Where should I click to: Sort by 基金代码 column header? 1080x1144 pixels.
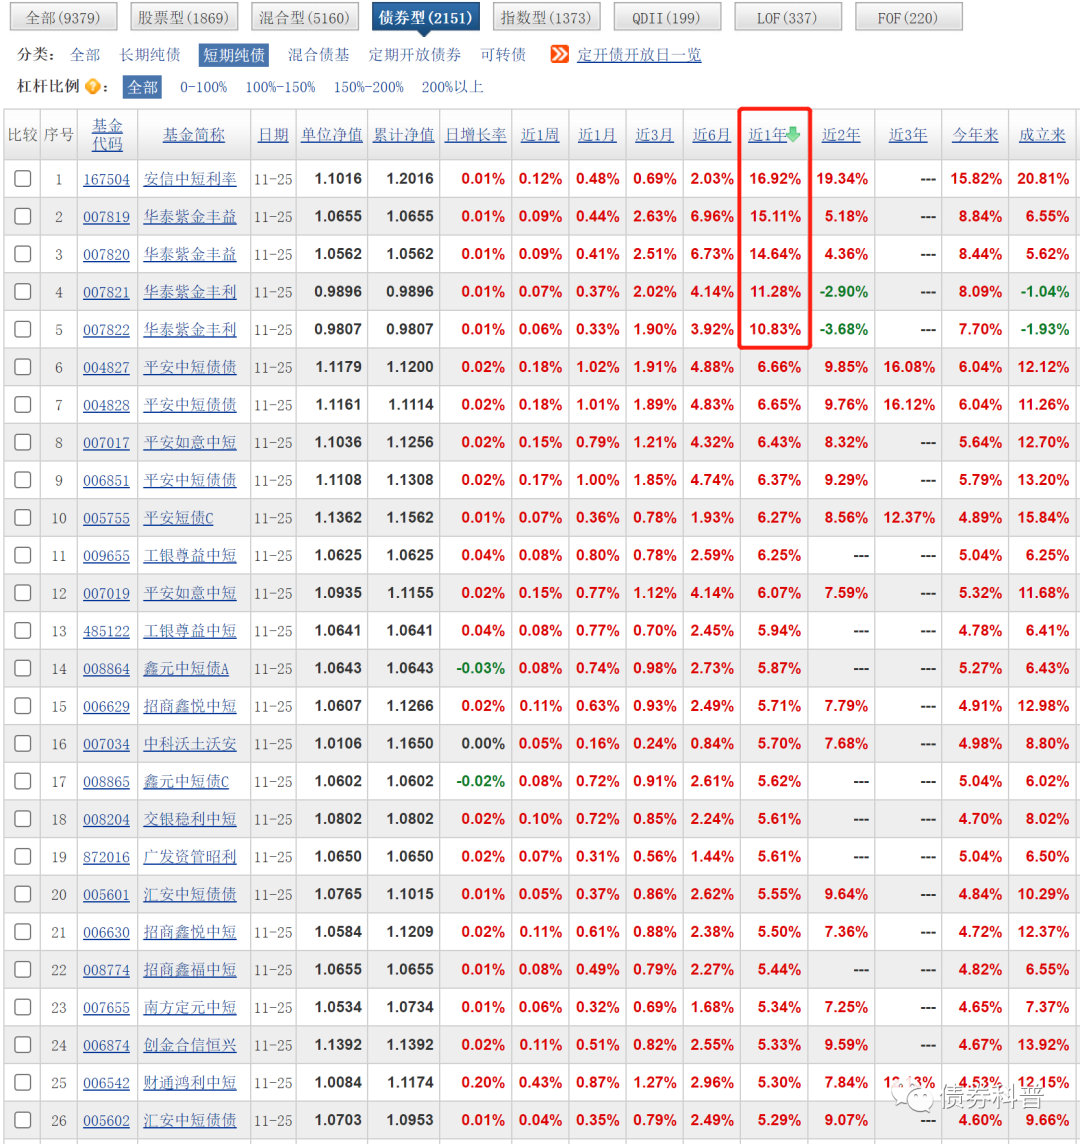107,135
